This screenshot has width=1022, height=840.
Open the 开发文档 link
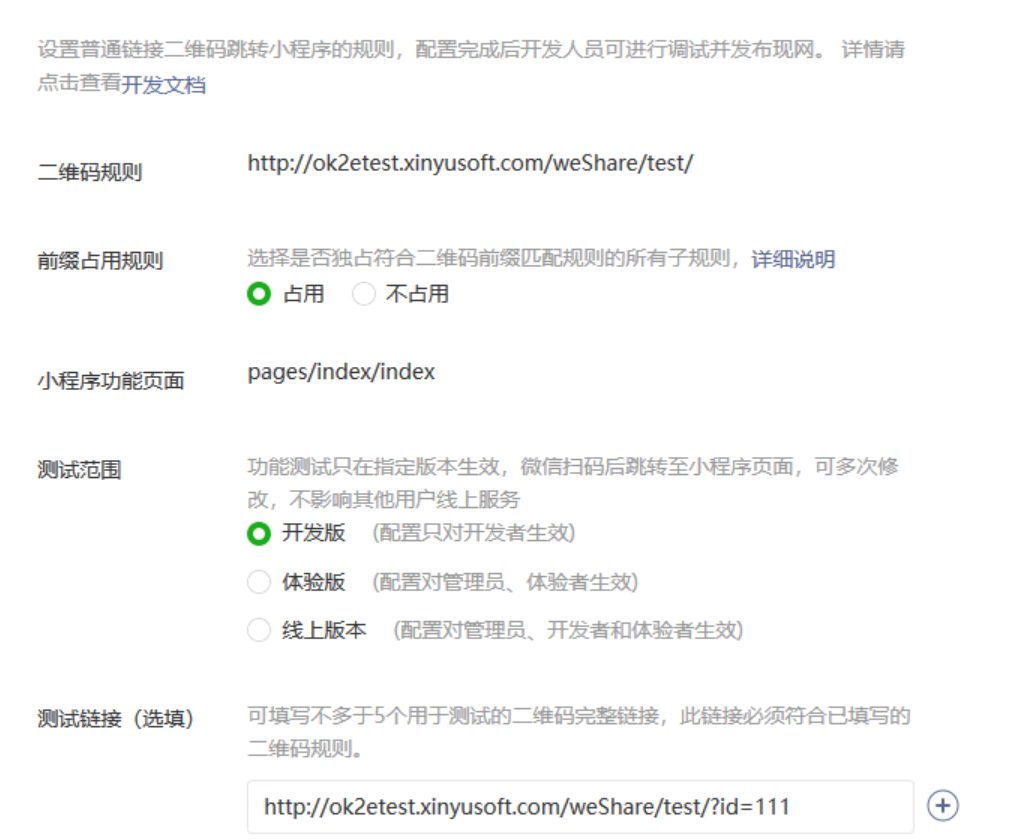tap(164, 86)
